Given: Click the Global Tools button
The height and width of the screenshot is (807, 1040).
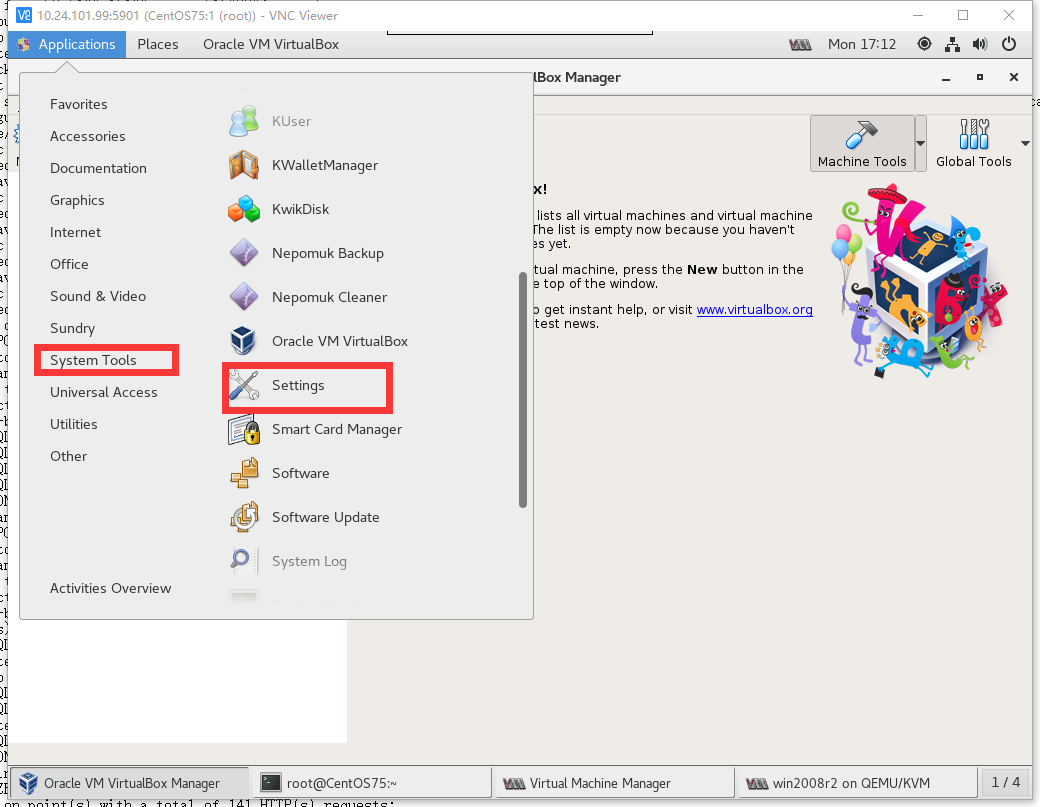Looking at the screenshot, I should (x=973, y=143).
